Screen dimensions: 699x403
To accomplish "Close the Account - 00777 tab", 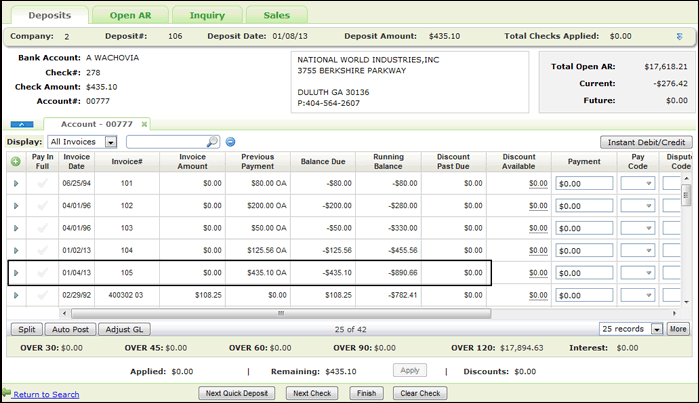I will pyautogui.click(x=144, y=124).
